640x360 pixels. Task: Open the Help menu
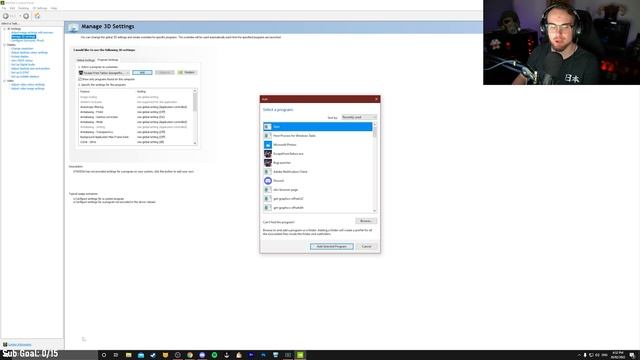[x=54, y=8]
